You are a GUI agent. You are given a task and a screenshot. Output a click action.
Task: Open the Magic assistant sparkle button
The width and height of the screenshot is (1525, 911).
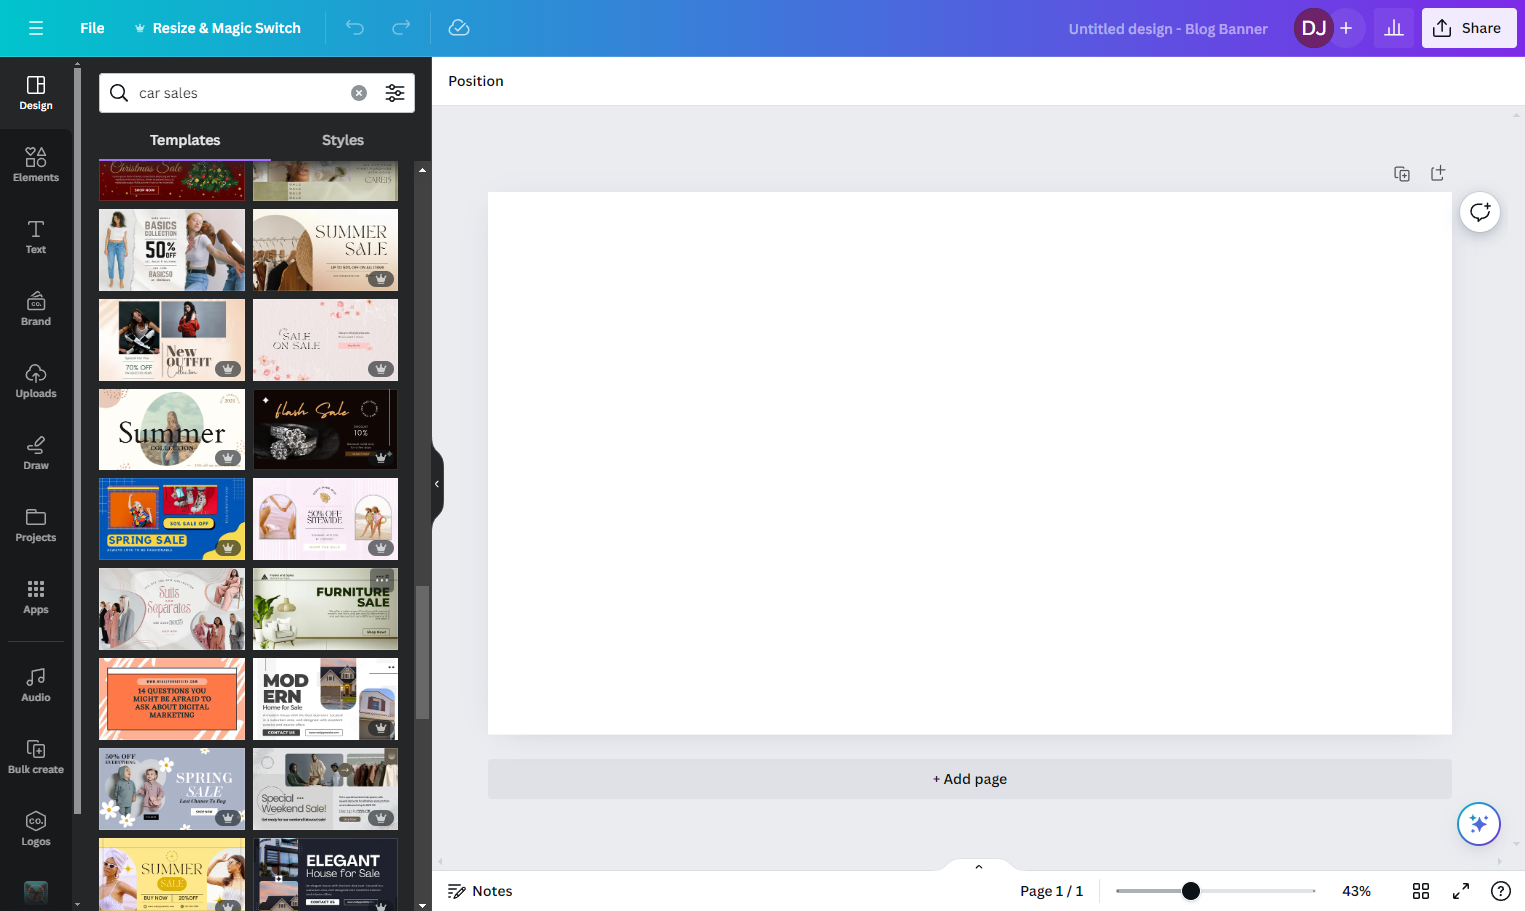(1479, 824)
